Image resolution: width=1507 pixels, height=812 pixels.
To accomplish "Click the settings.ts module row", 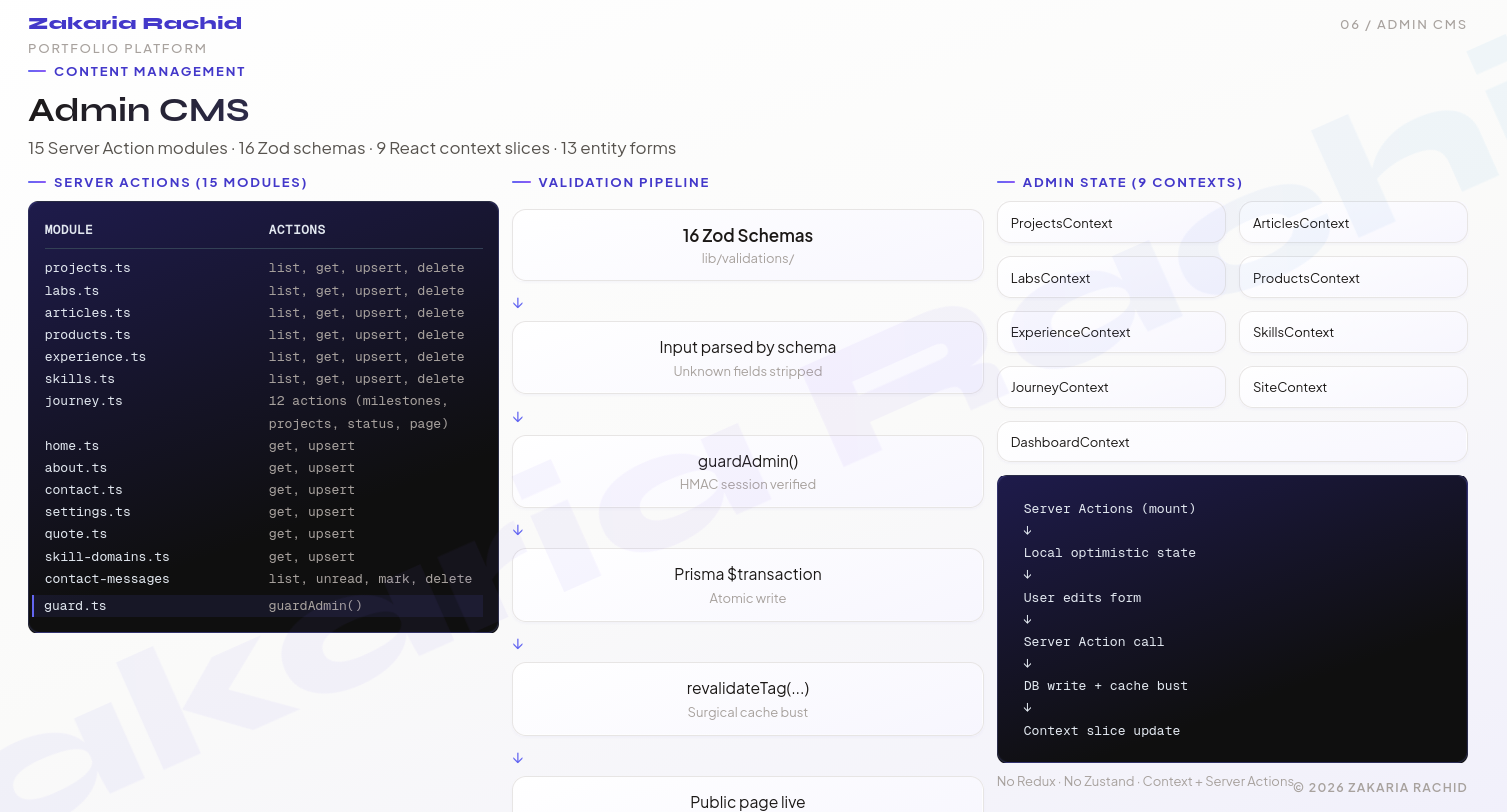I will (263, 512).
